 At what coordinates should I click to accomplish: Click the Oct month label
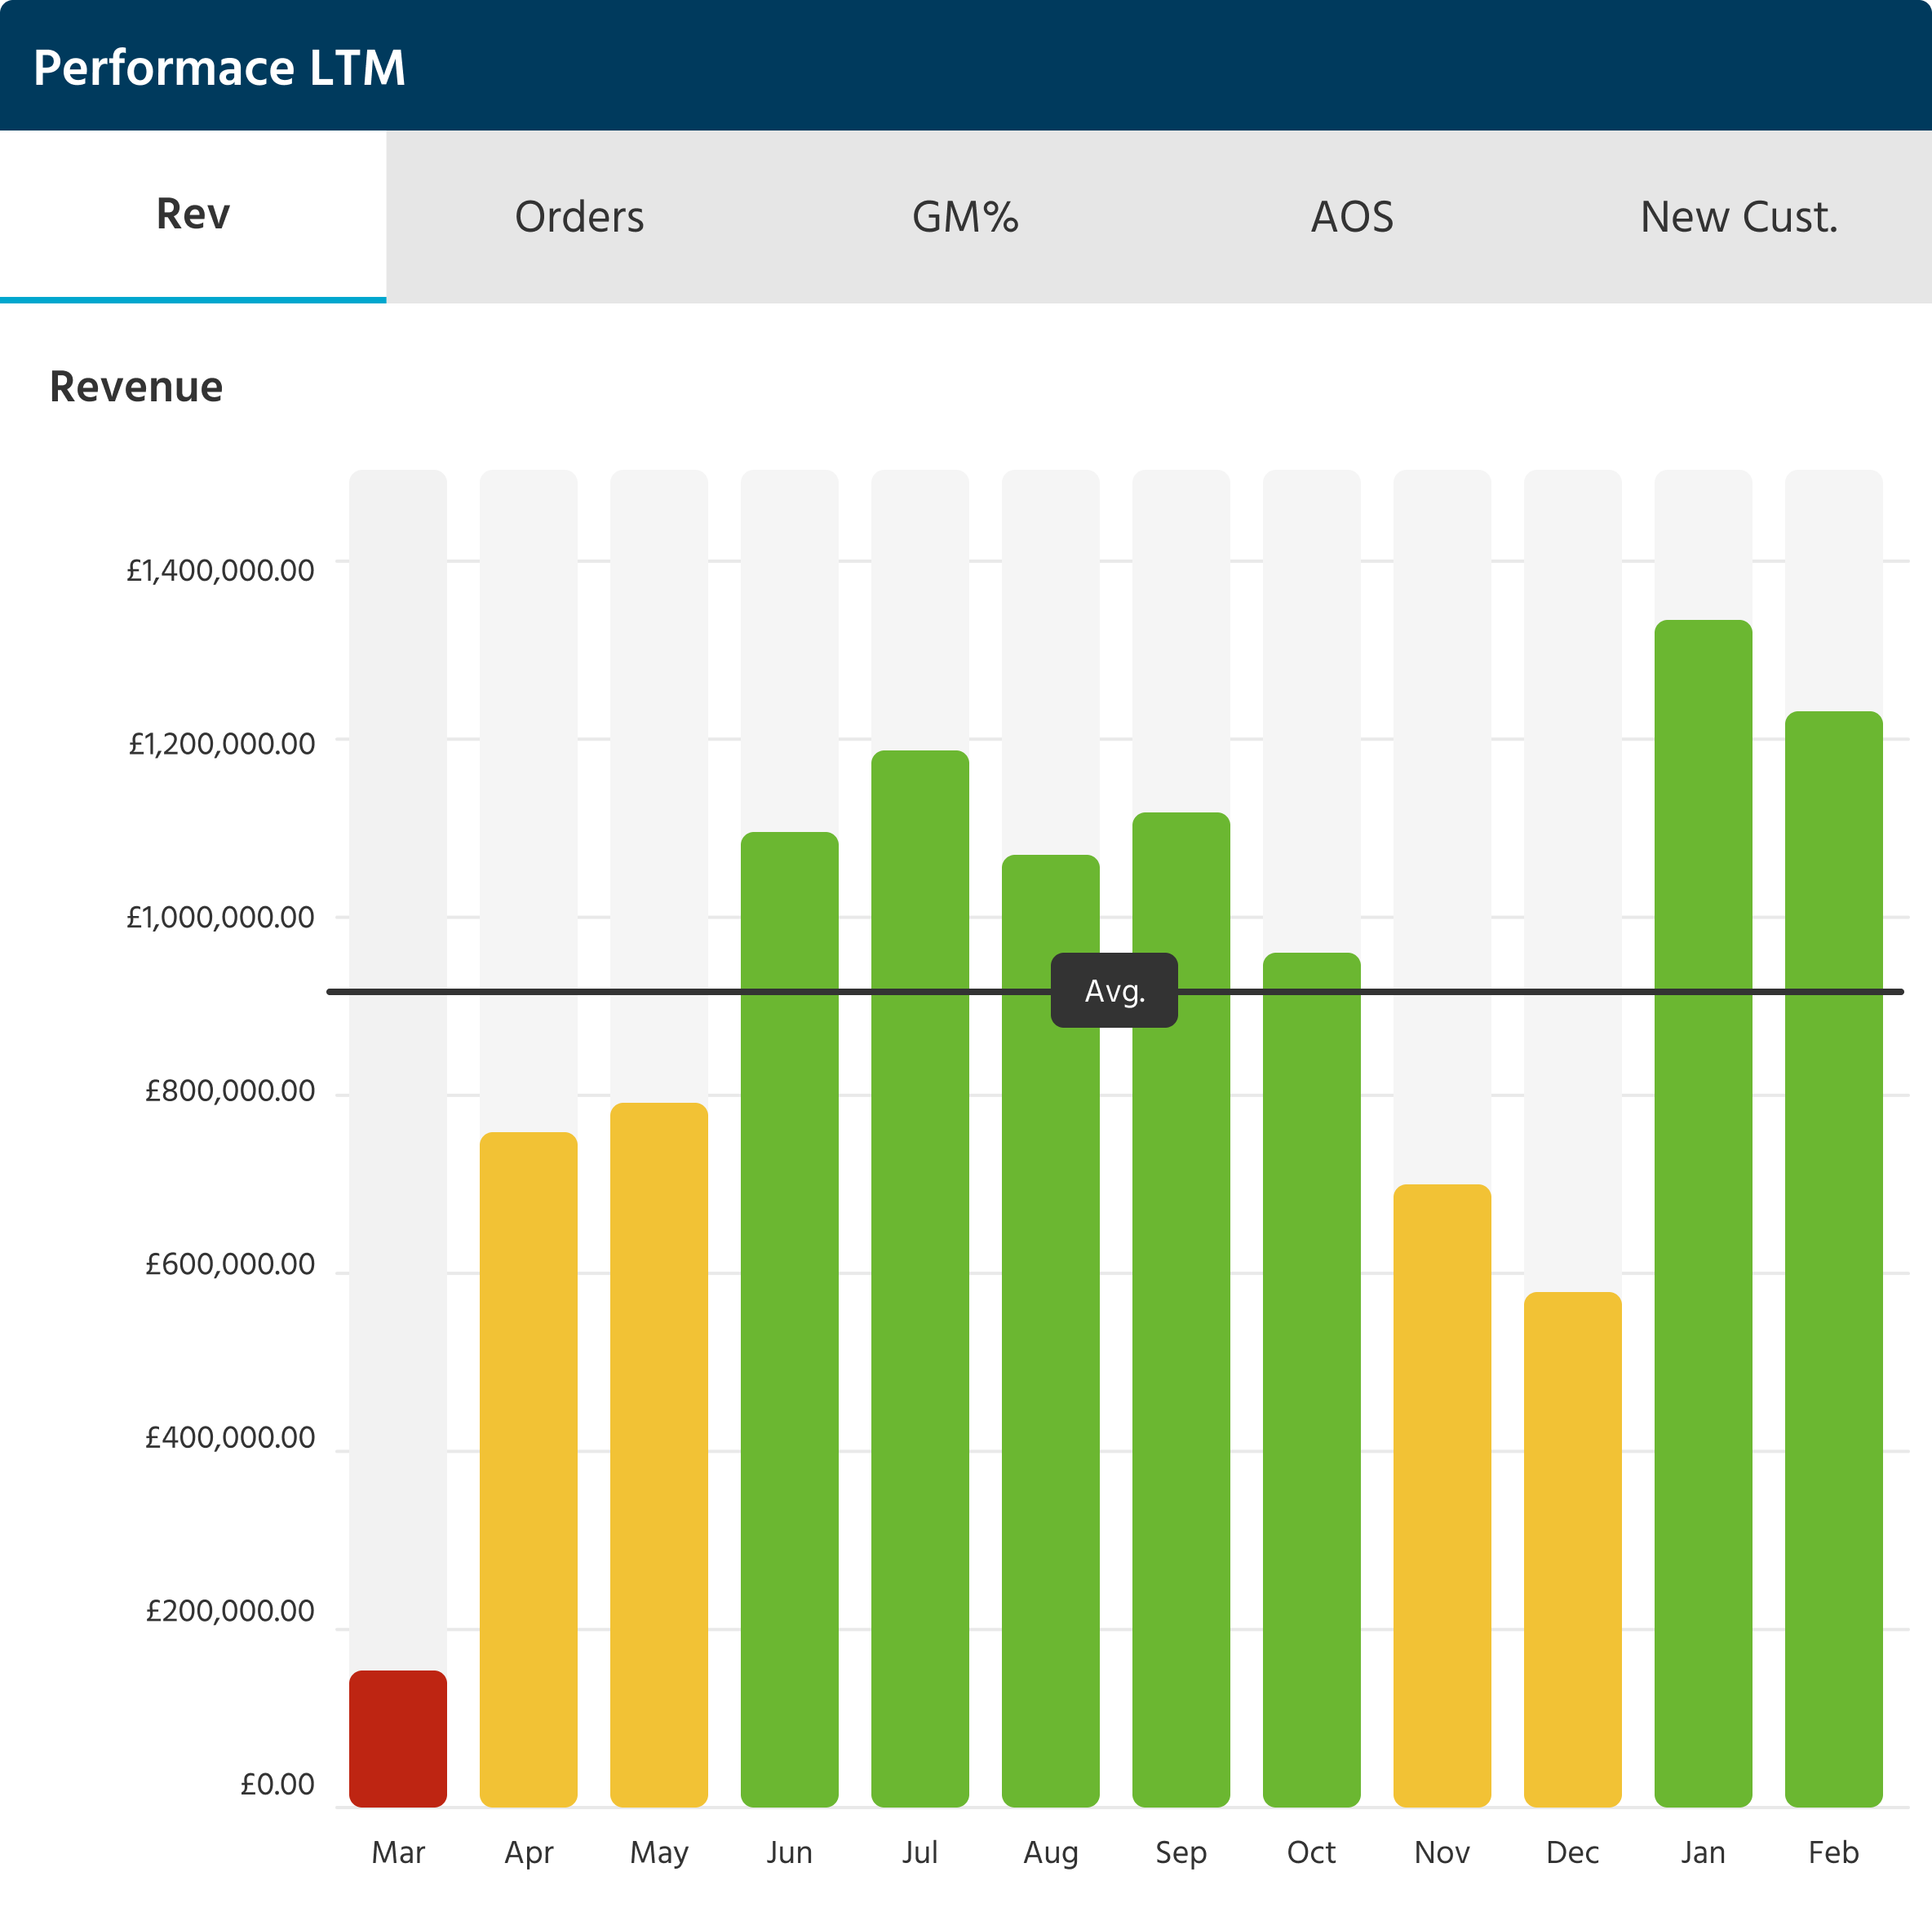(1311, 1853)
